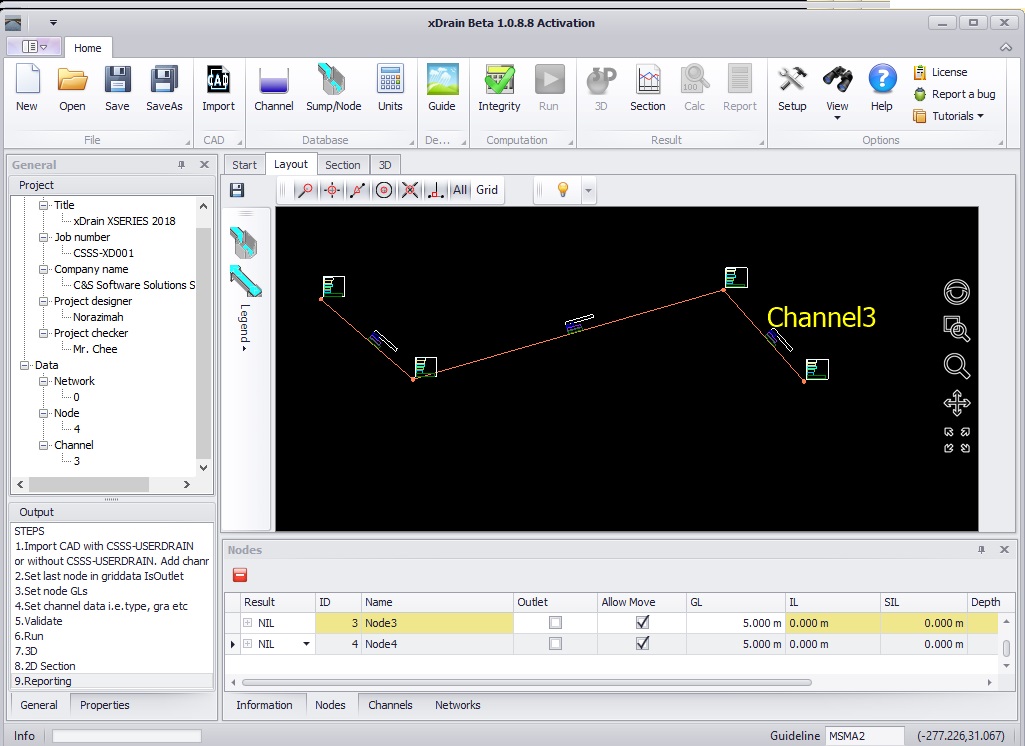
Task: Switch to the Channels tab
Action: click(x=390, y=705)
